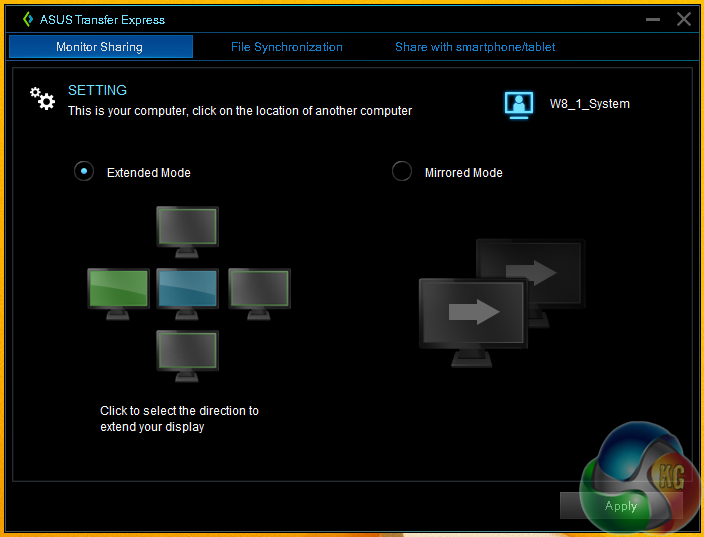The image size is (704, 537).
Task: Click the Mirrored Mode label text
Action: (463, 173)
